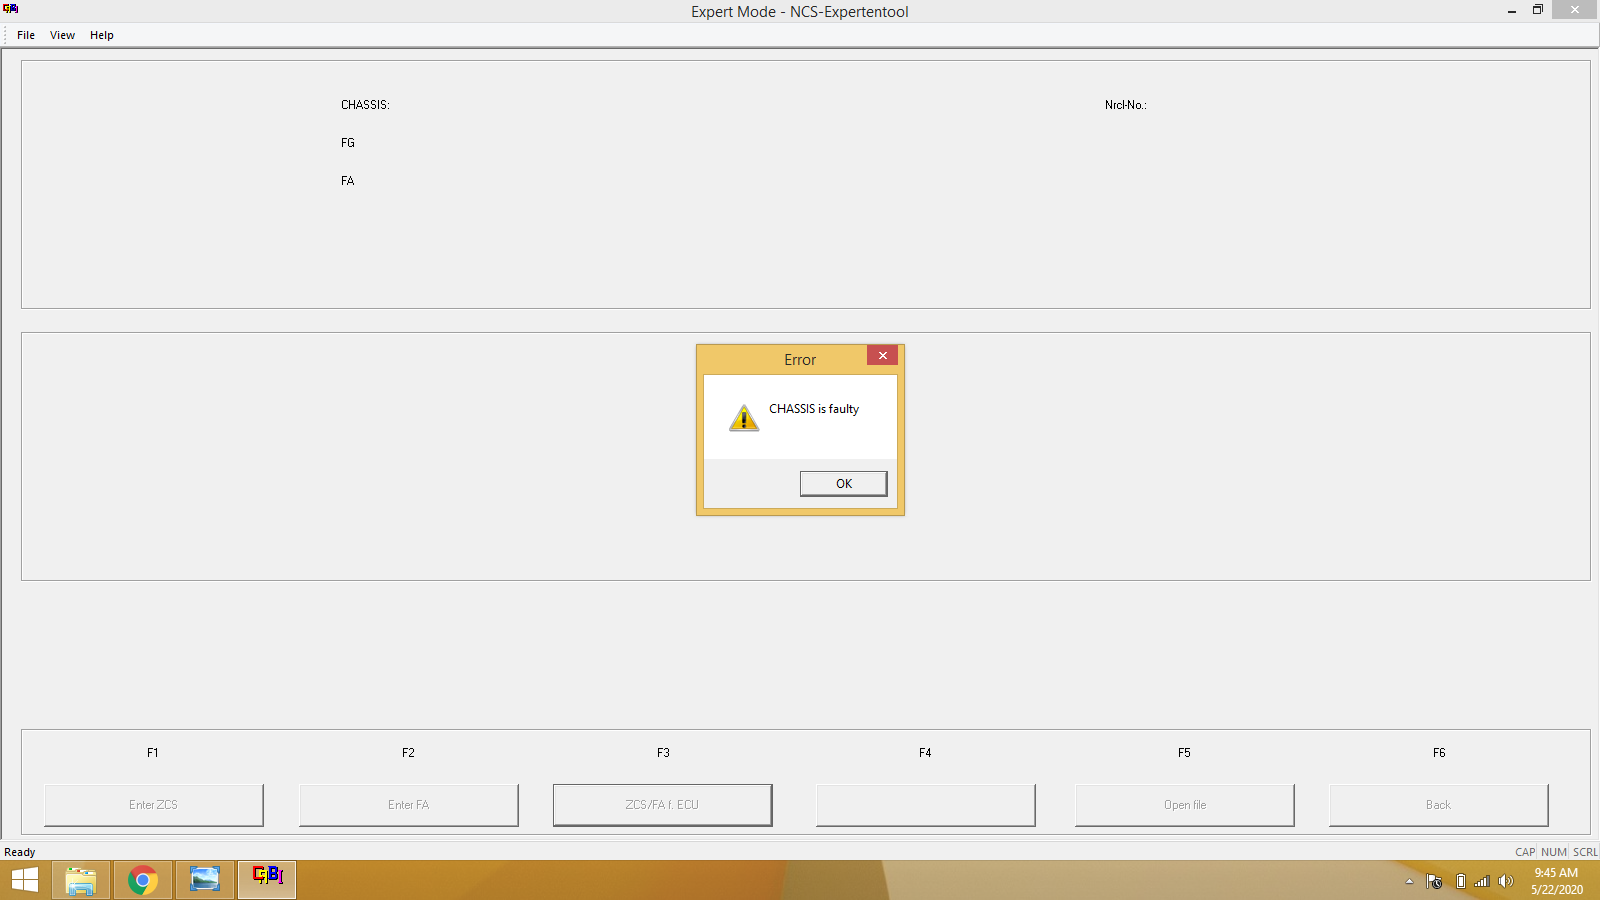This screenshot has width=1600, height=900.
Task: Click the F2 label above Enter FA
Action: coord(408,753)
